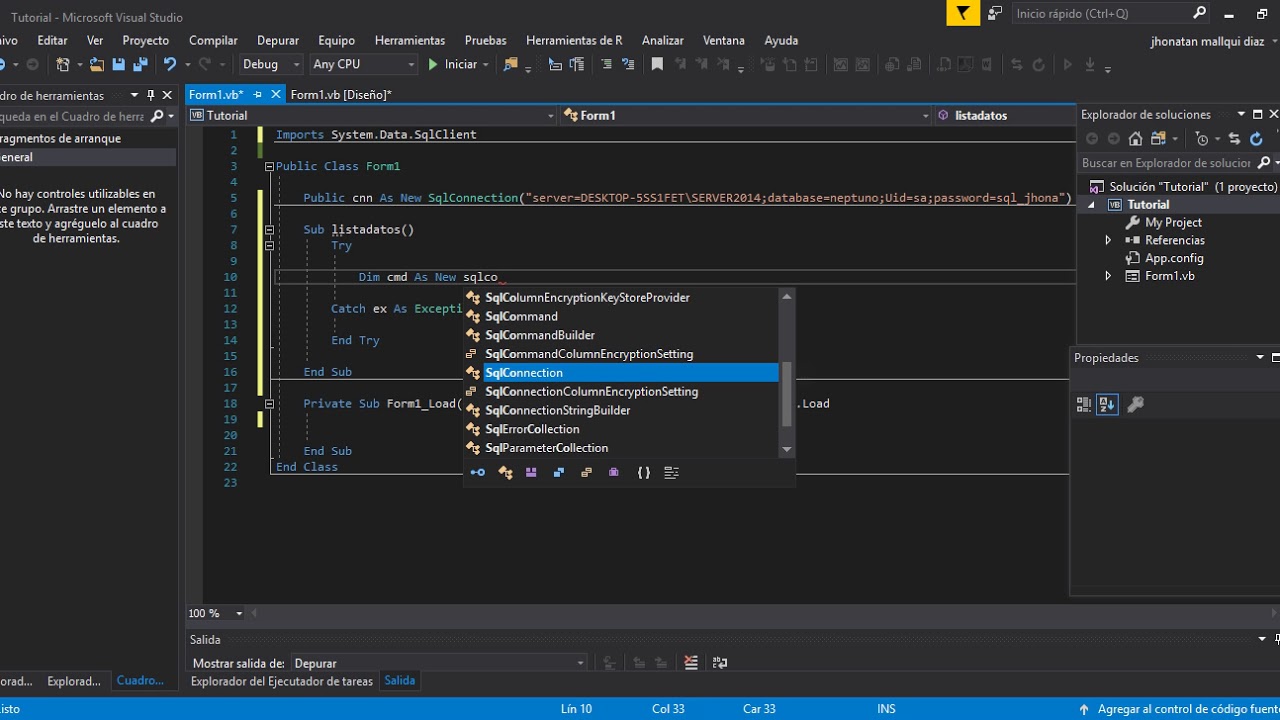Image resolution: width=1280 pixels, height=720 pixels.
Task: Expand the Referencias node in Solution Explorer
Action: [x=1108, y=240]
